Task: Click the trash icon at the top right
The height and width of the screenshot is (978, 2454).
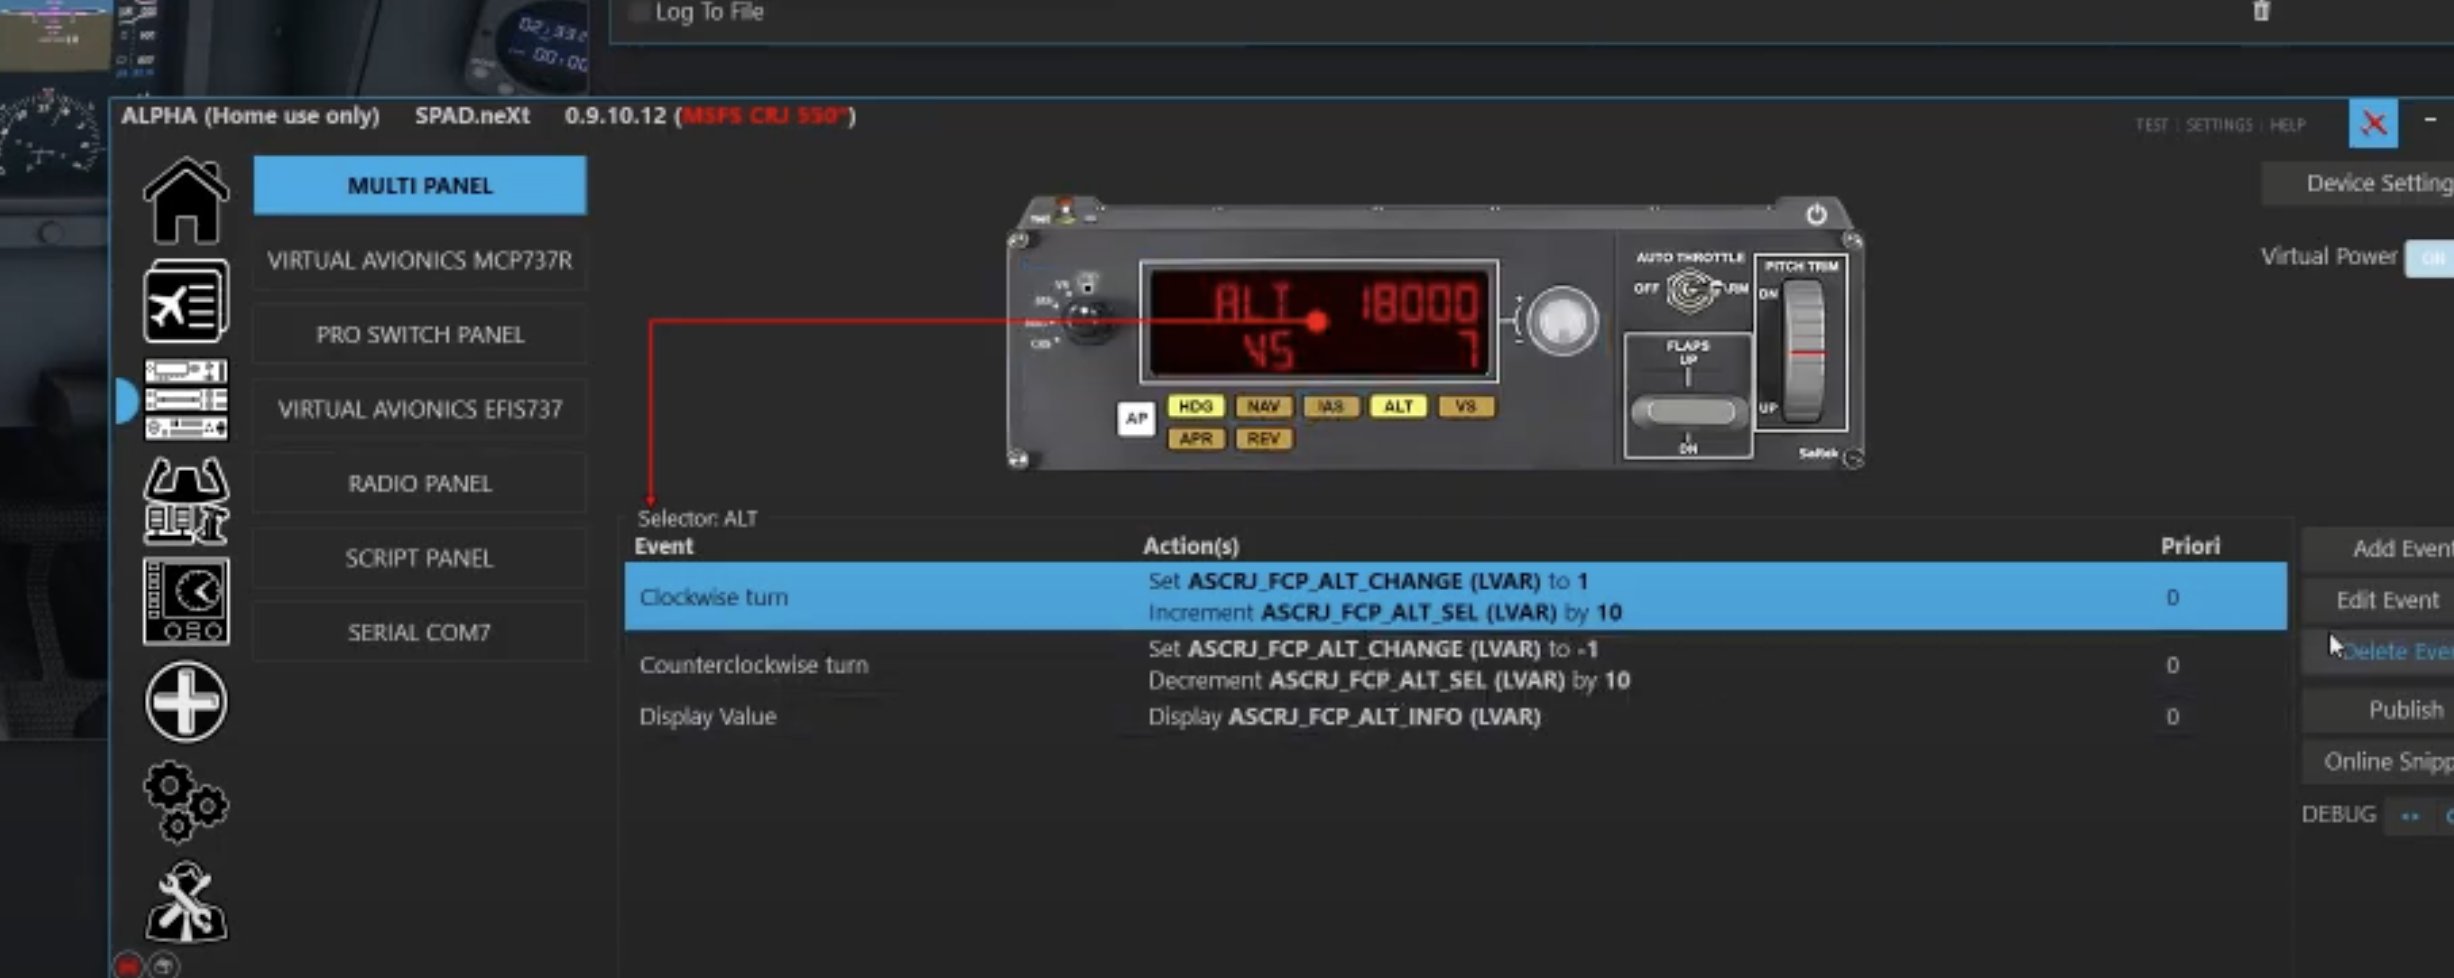Action: (2260, 12)
